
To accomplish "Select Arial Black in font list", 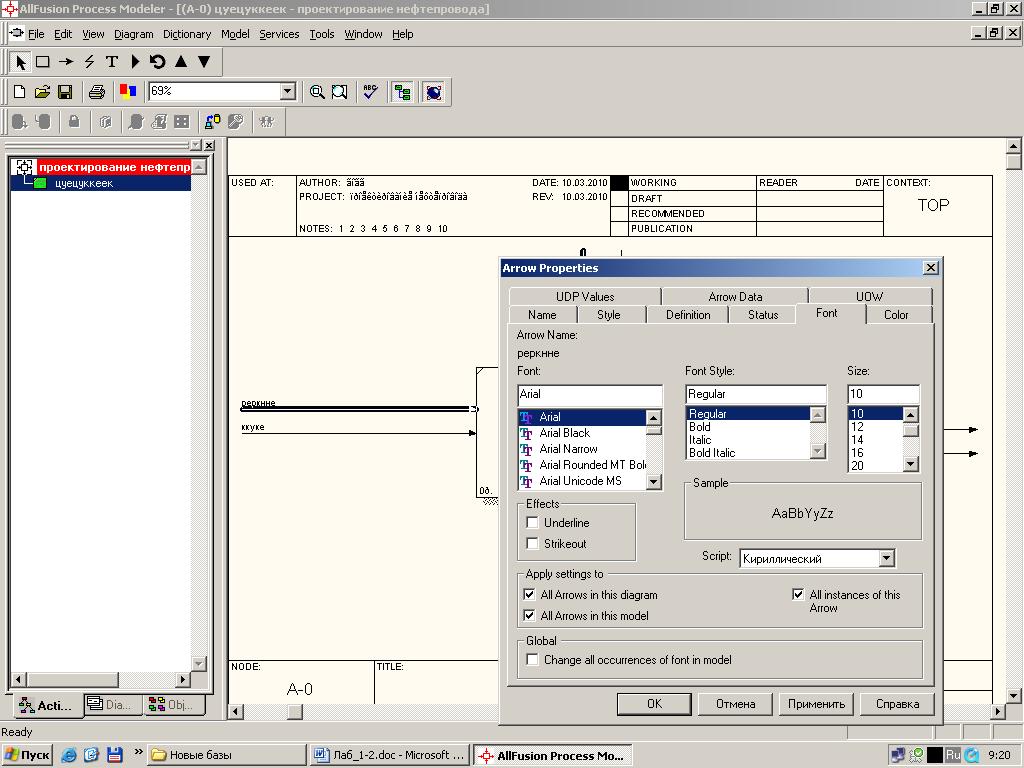I will pos(581,433).
